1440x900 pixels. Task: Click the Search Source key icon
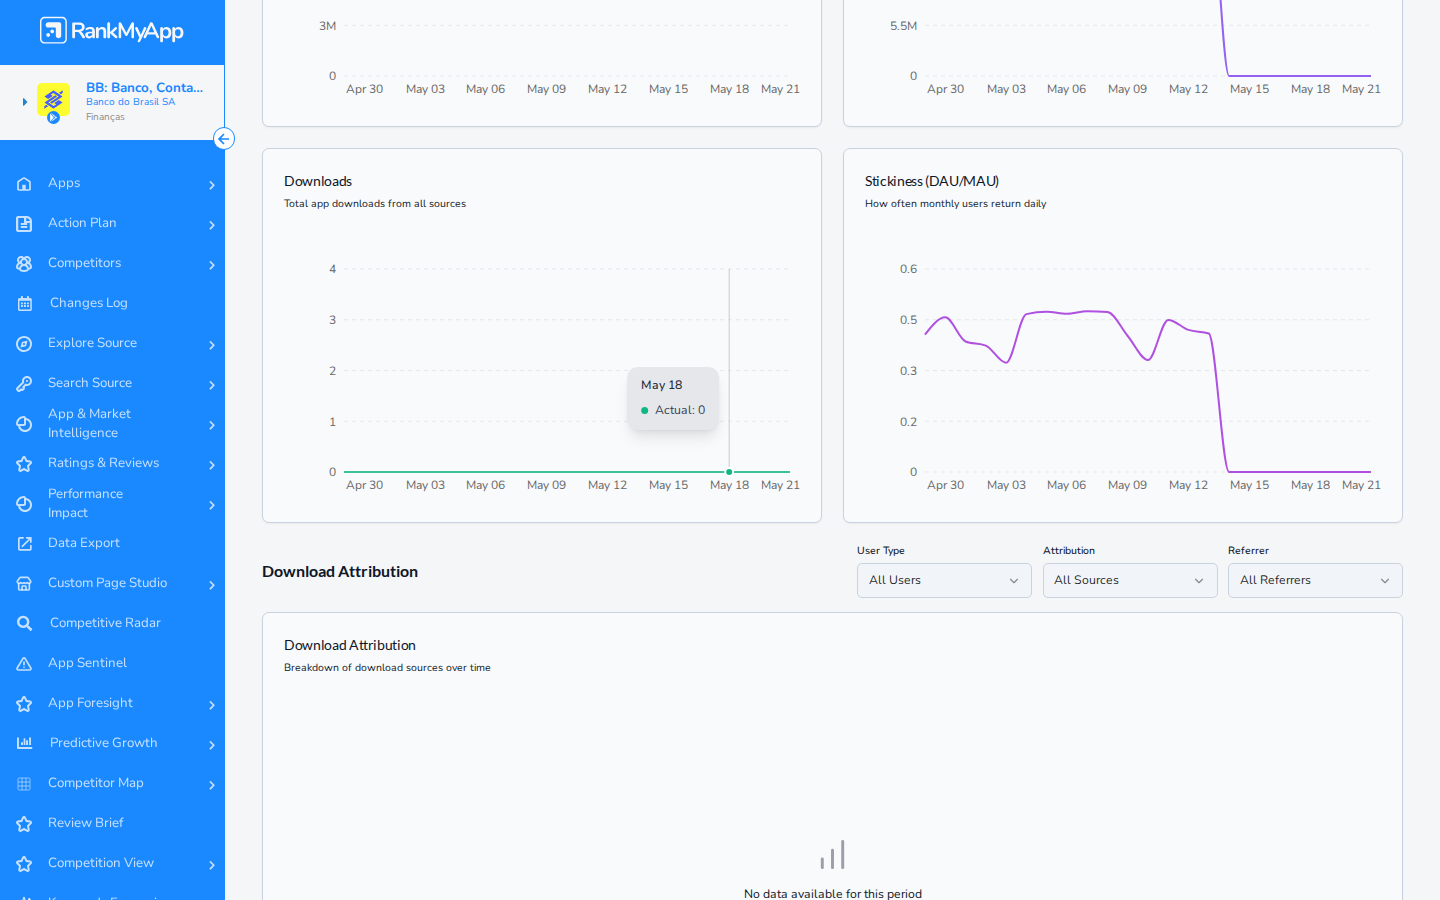click(x=24, y=384)
